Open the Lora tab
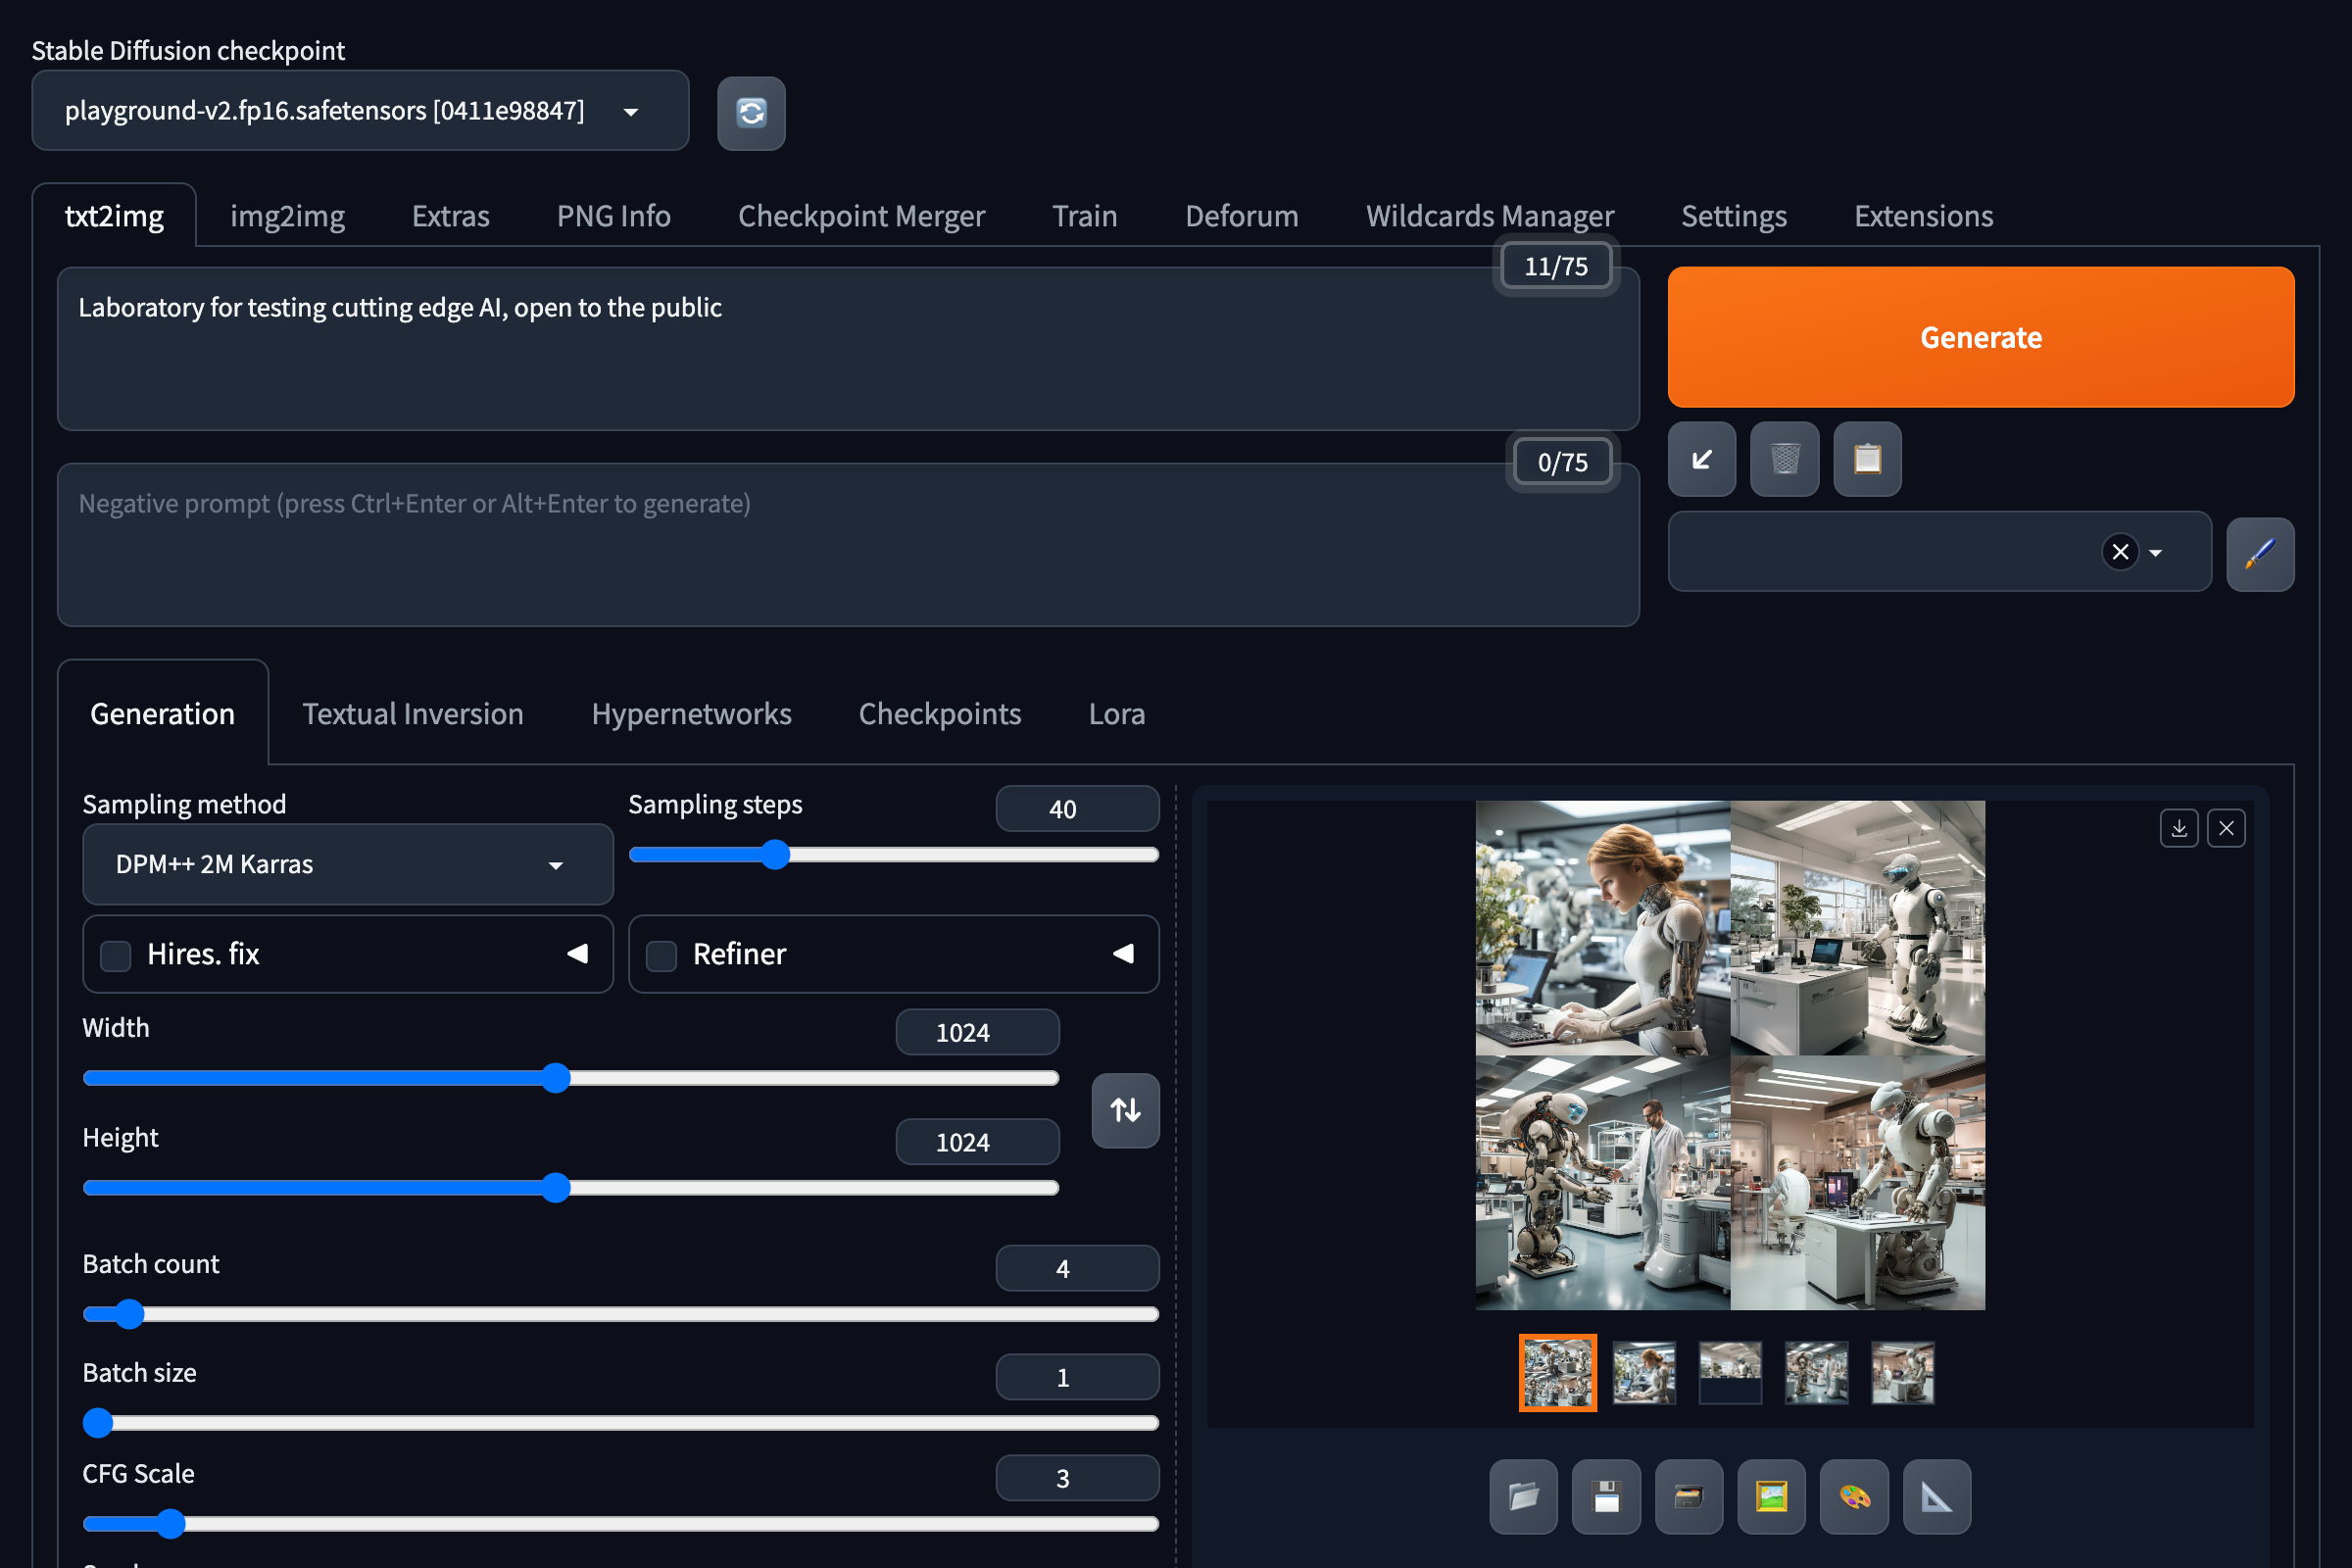 pyautogui.click(x=1116, y=714)
